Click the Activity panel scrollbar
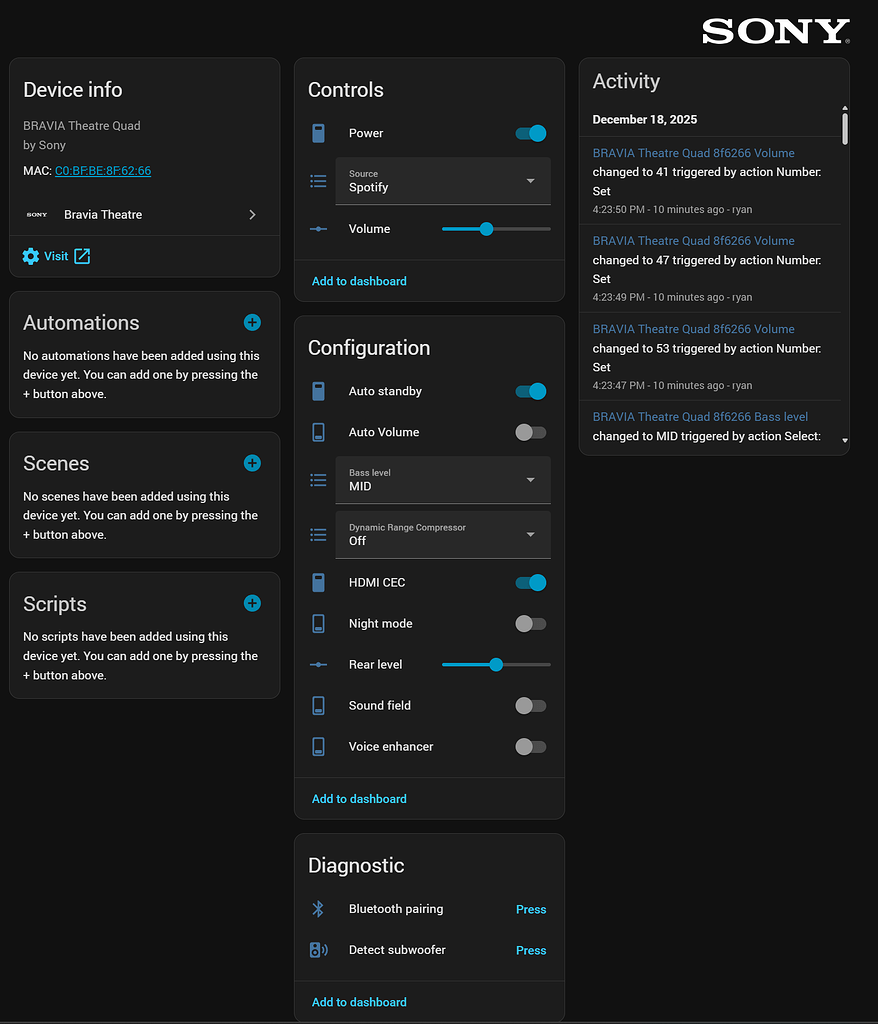 pos(845,128)
